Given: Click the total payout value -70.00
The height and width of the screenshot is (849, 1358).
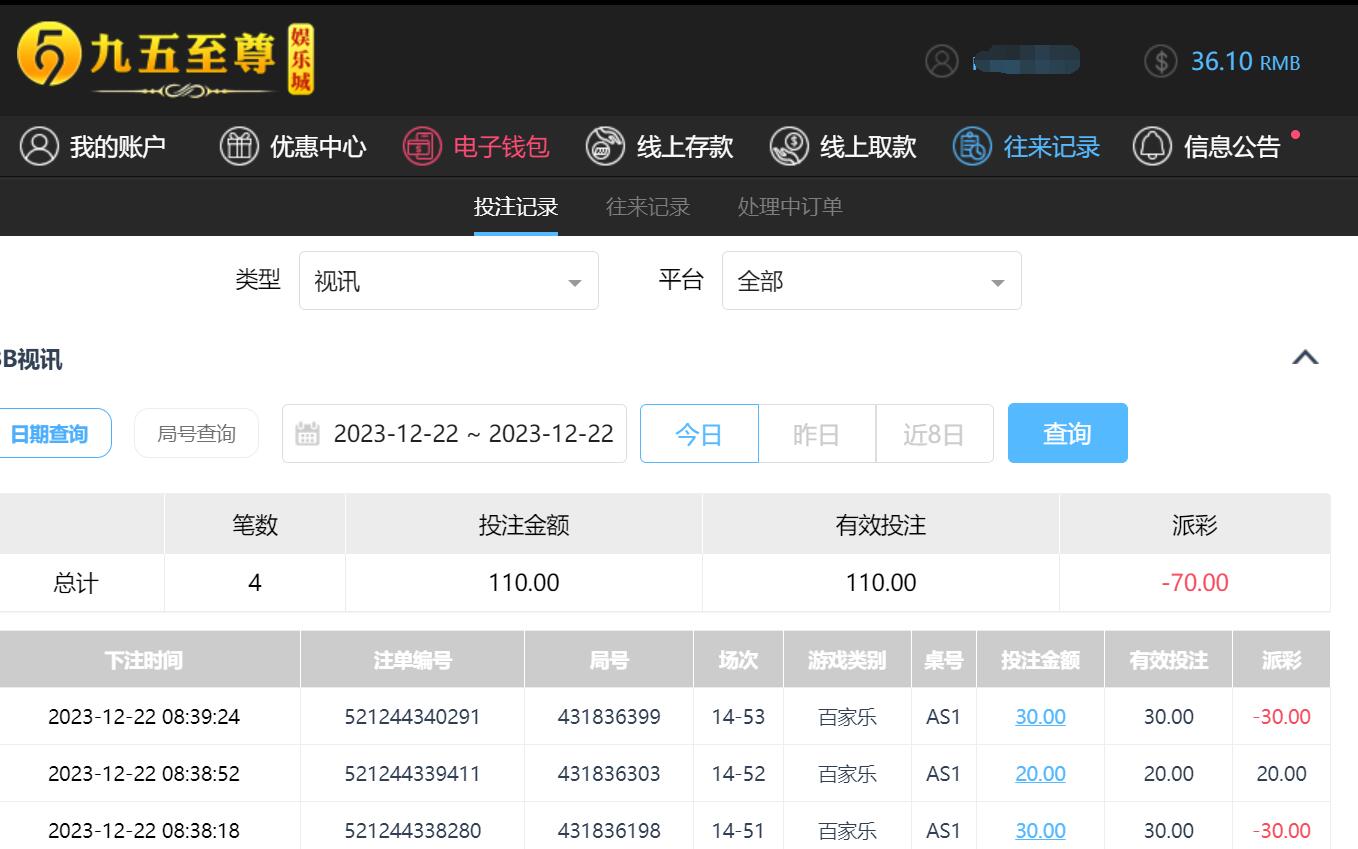Looking at the screenshot, I should 1195,583.
